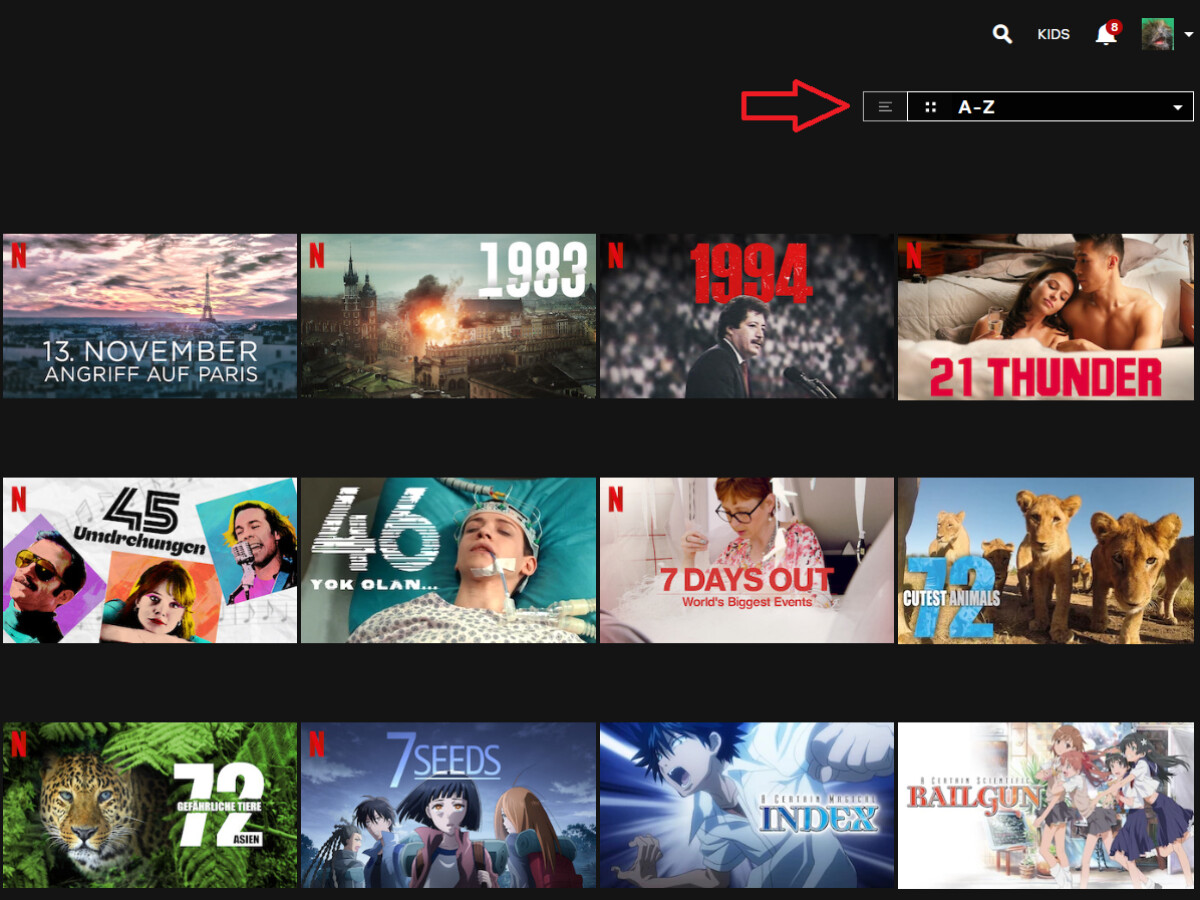Click the search magnifier icon
The height and width of the screenshot is (900, 1200).
coord(1002,34)
